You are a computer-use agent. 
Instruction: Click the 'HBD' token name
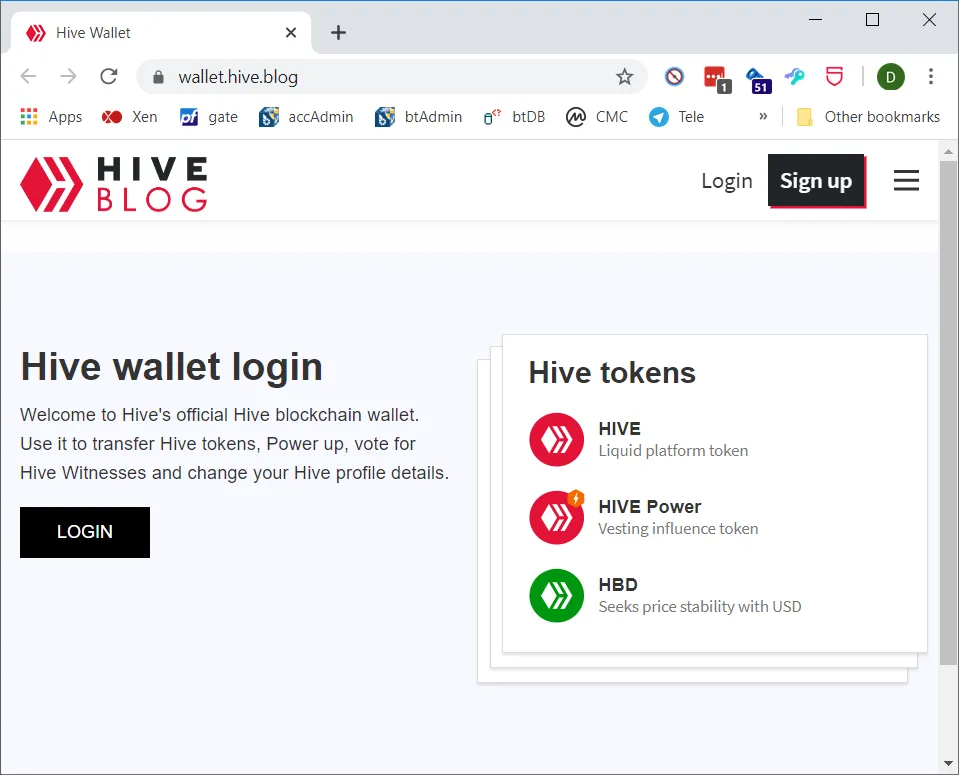(x=618, y=585)
